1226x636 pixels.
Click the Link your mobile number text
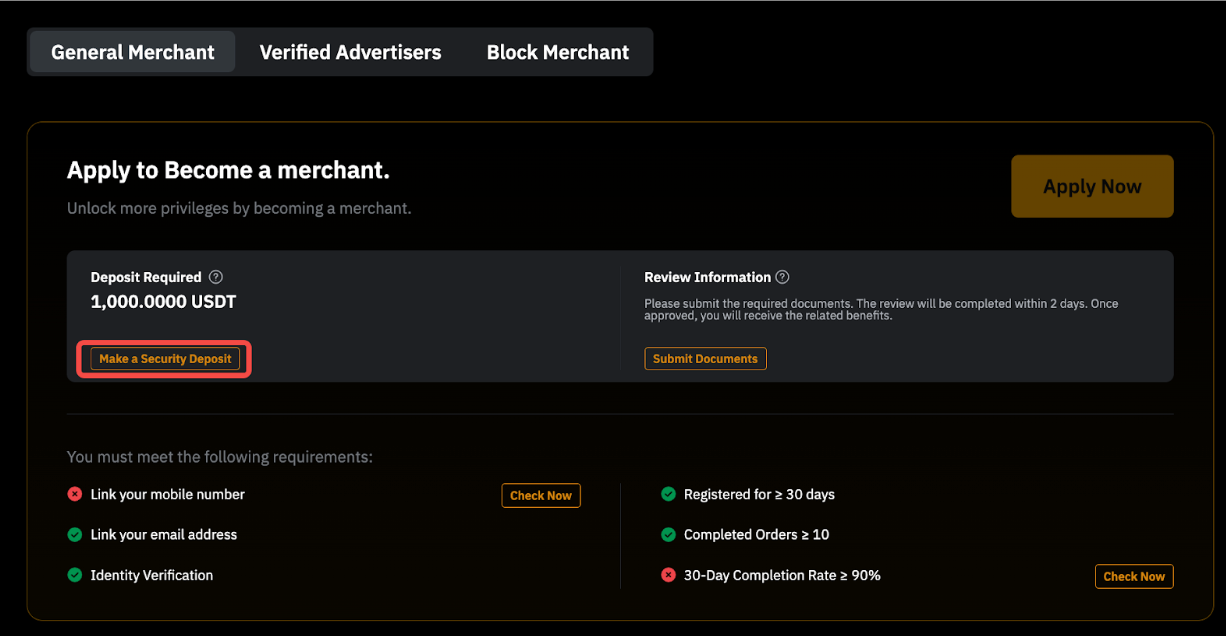[167, 494]
